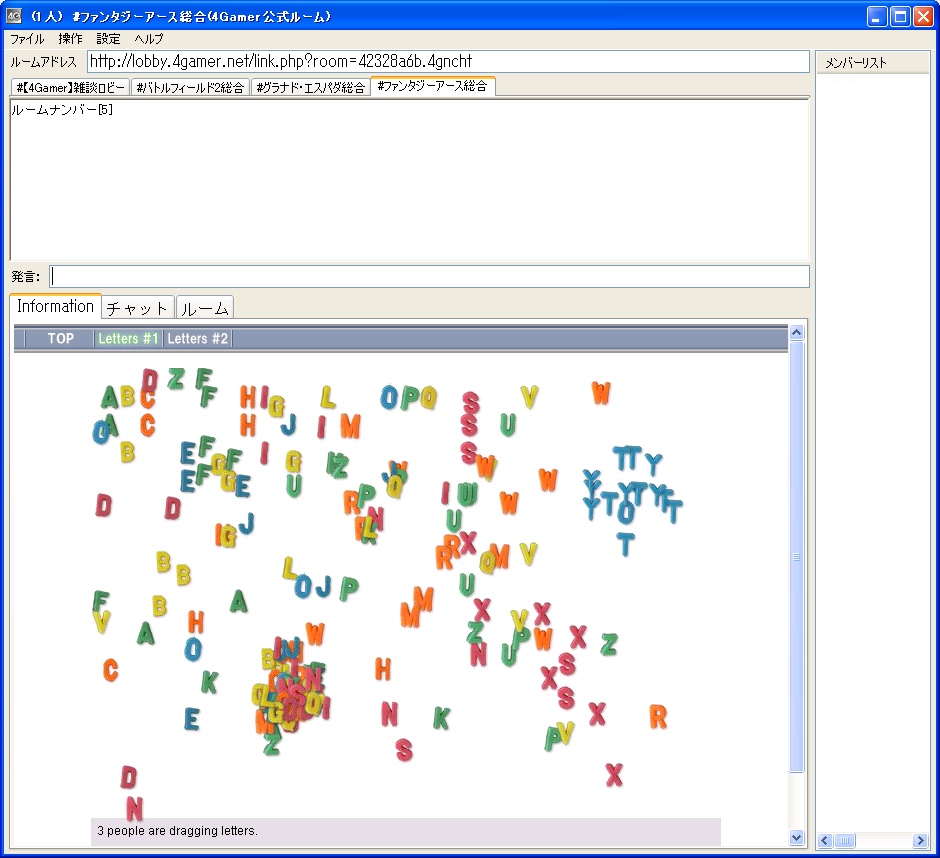Click the 発言 message input field
This screenshot has height=858, width=940.
tap(429, 276)
